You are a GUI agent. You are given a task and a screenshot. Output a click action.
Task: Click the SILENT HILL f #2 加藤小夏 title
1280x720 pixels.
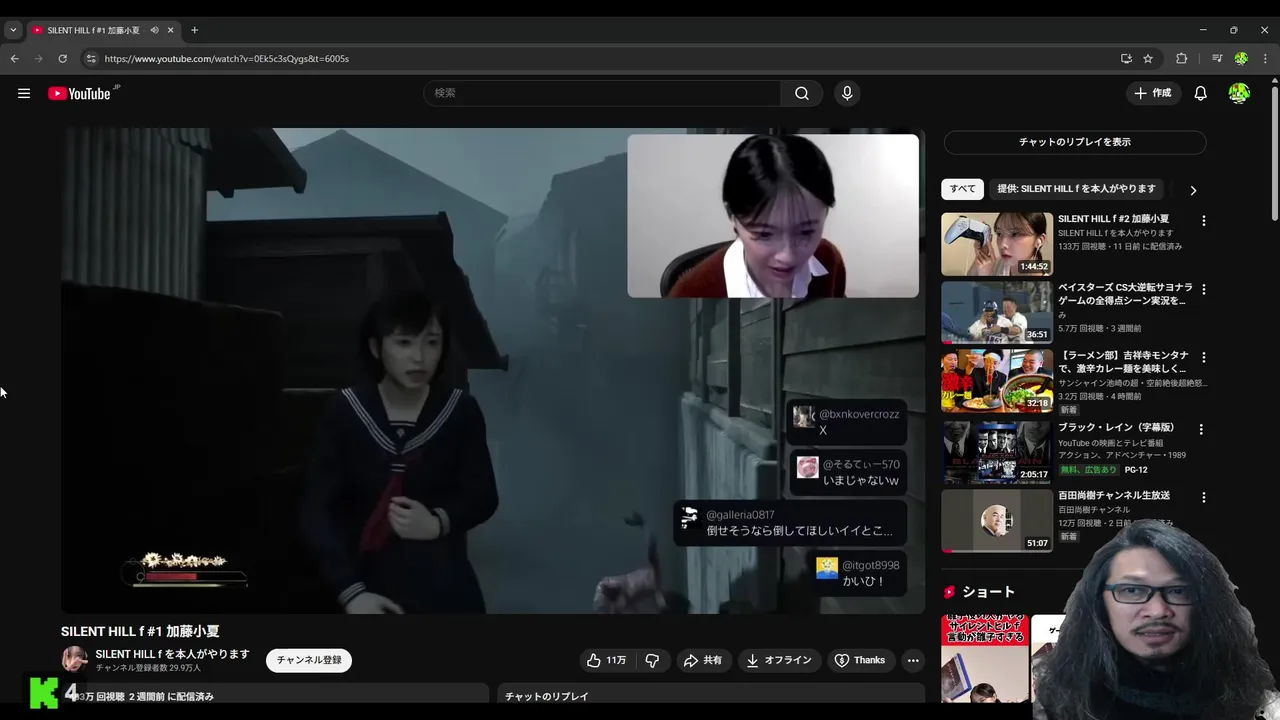[x=1113, y=219]
